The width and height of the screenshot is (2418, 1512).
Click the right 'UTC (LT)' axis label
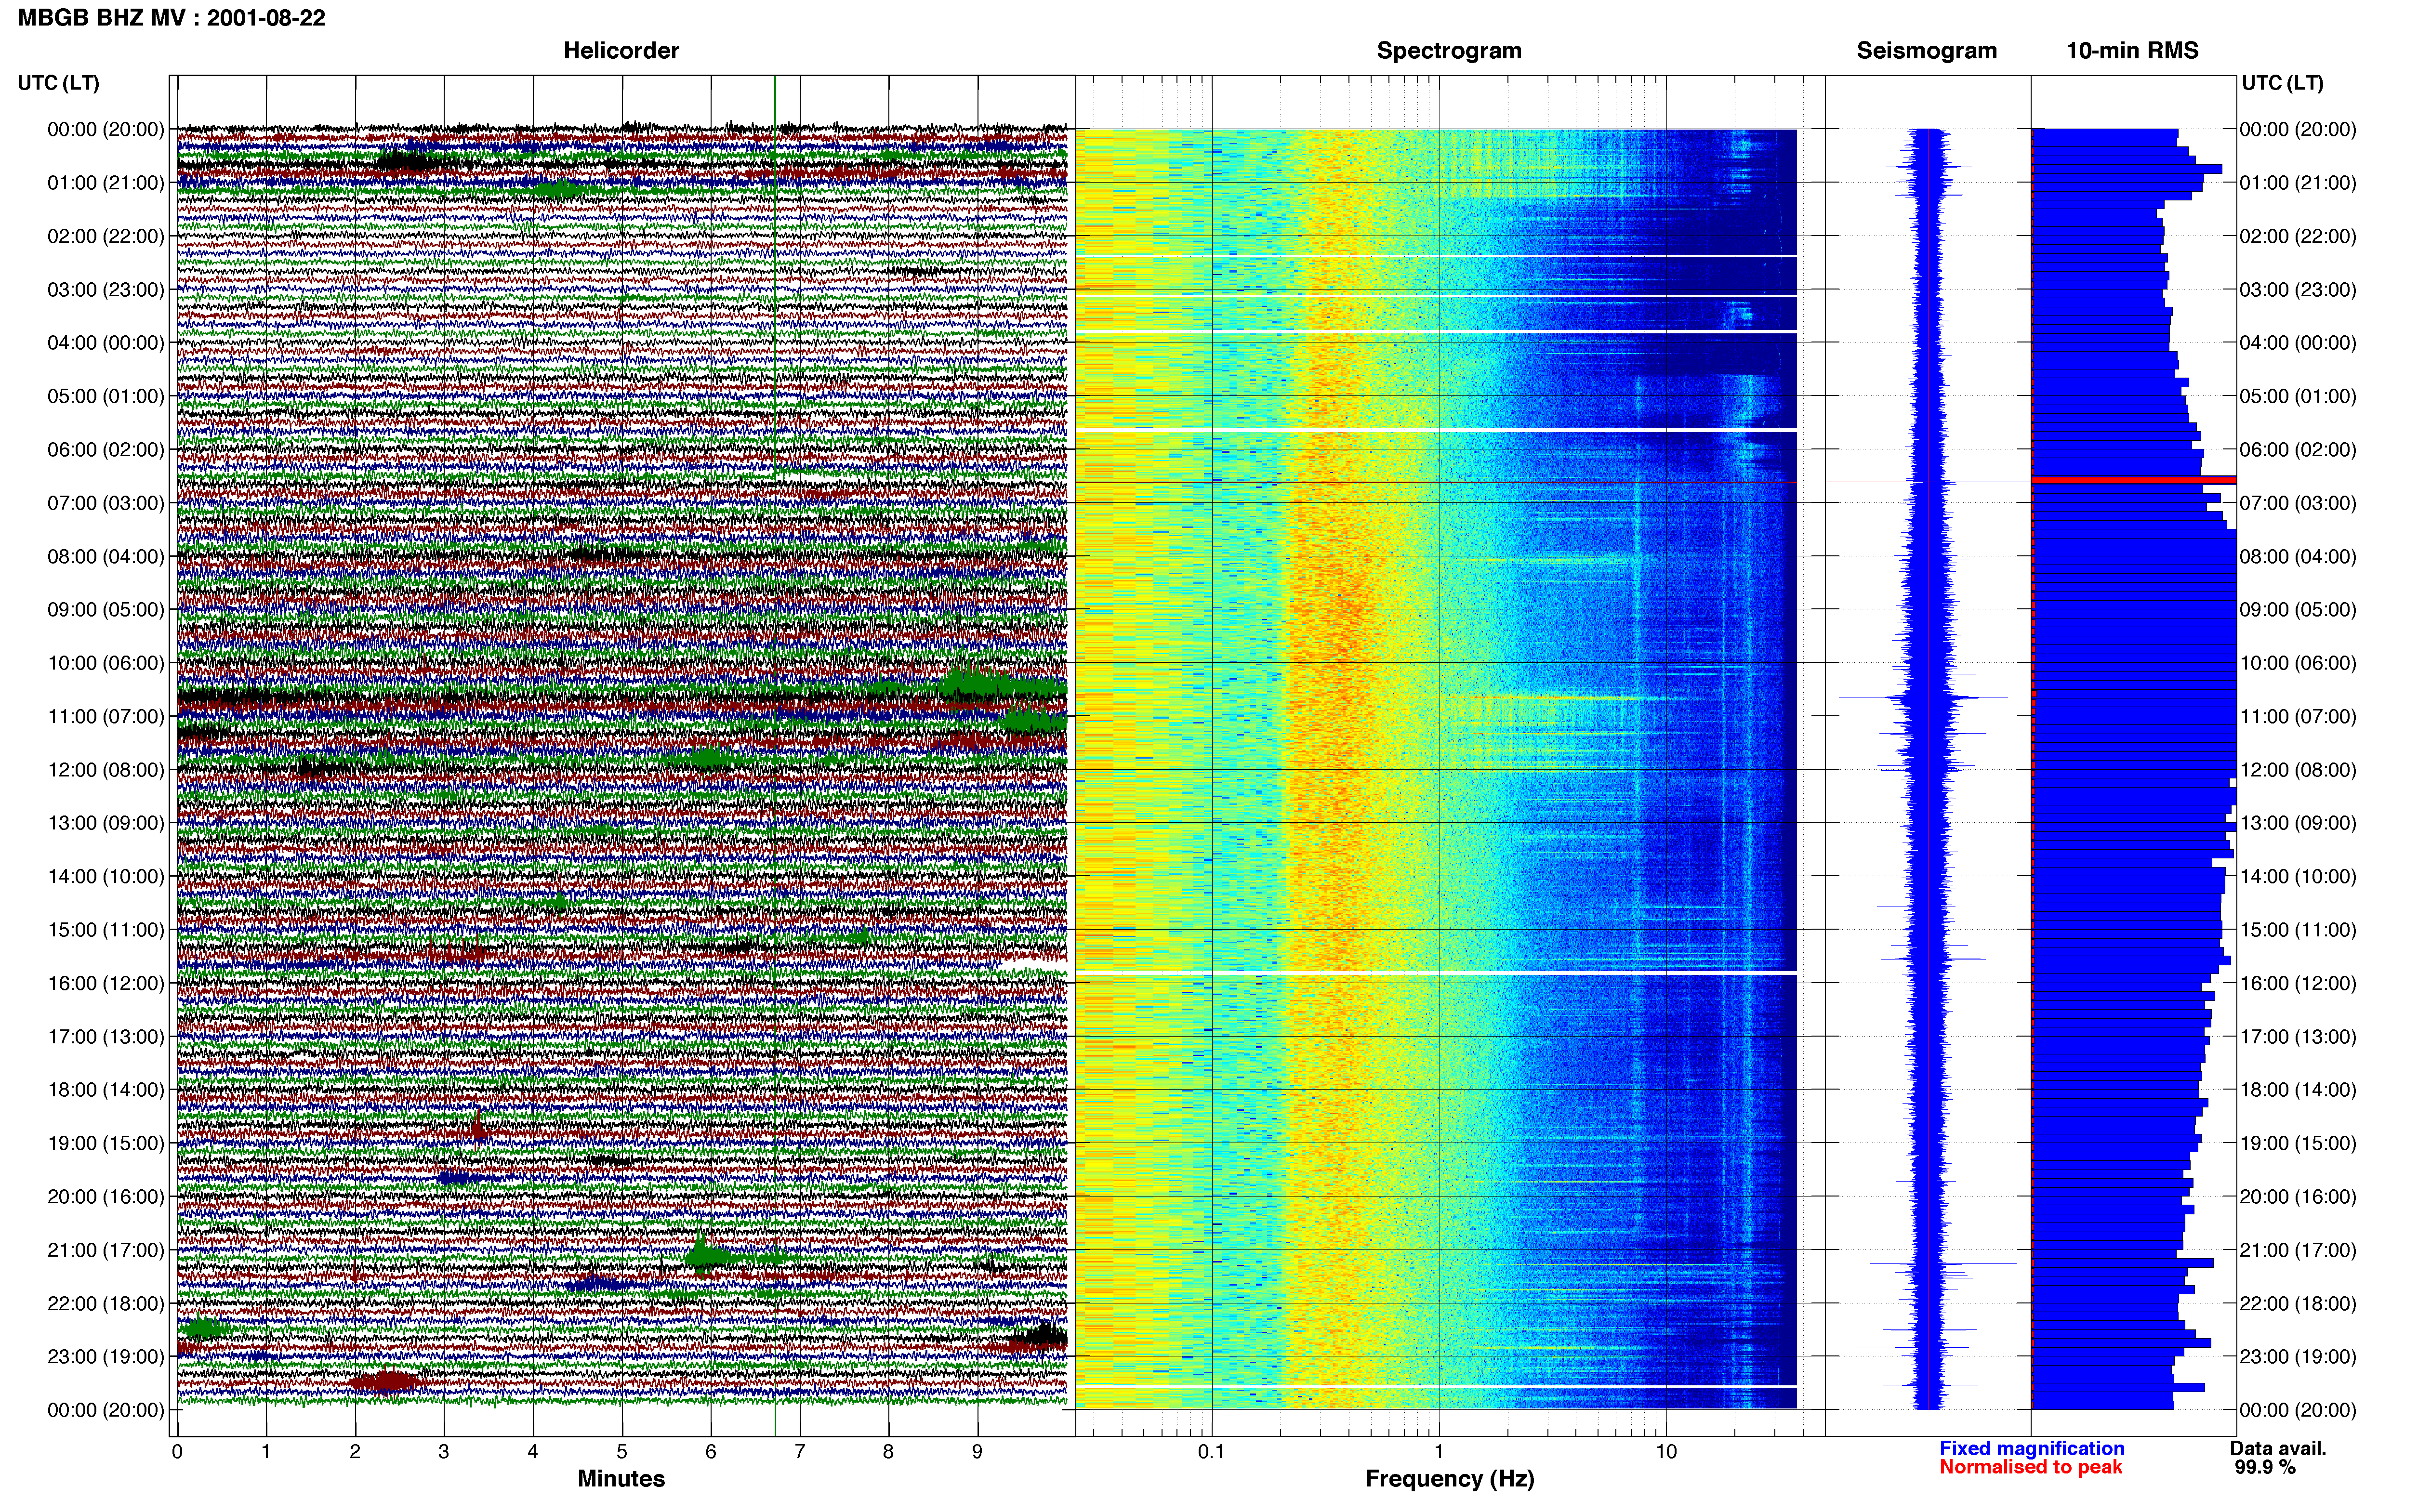(x=2282, y=83)
